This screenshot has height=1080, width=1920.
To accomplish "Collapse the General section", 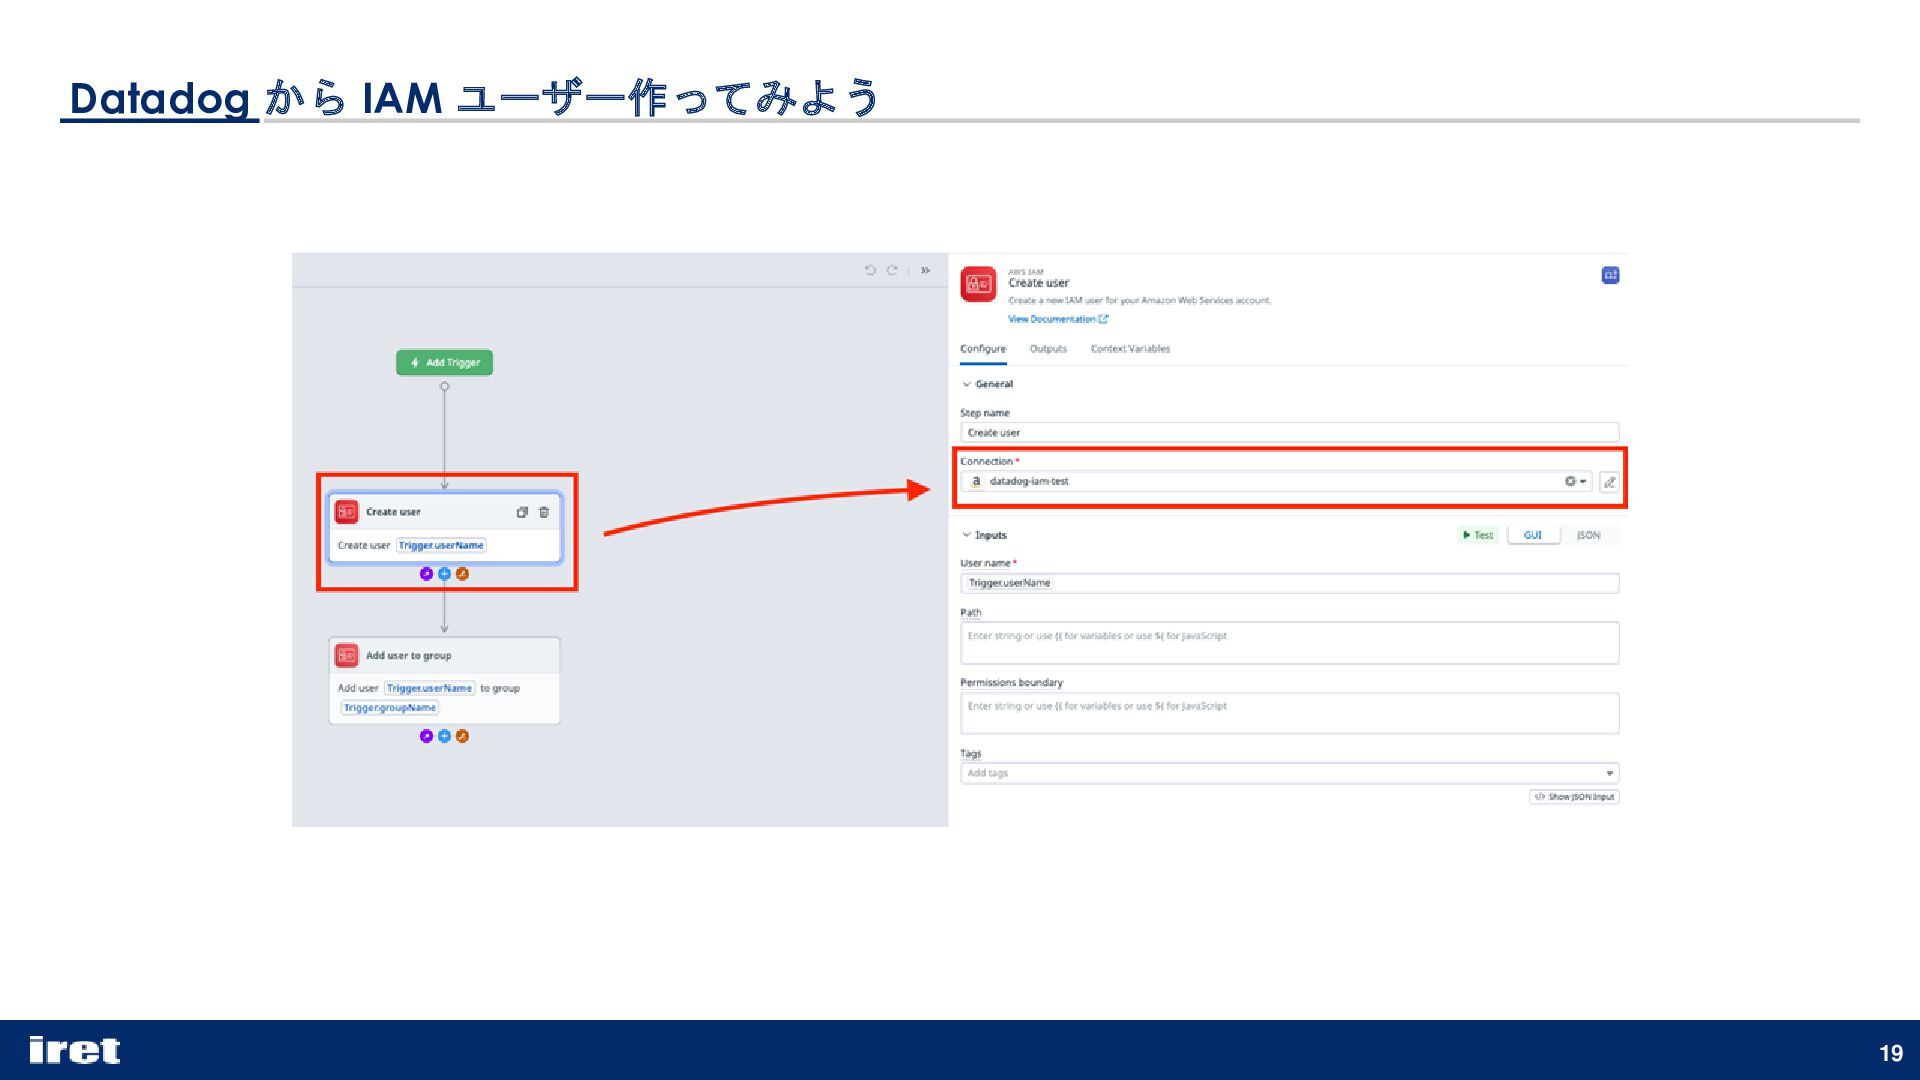I will pos(987,384).
